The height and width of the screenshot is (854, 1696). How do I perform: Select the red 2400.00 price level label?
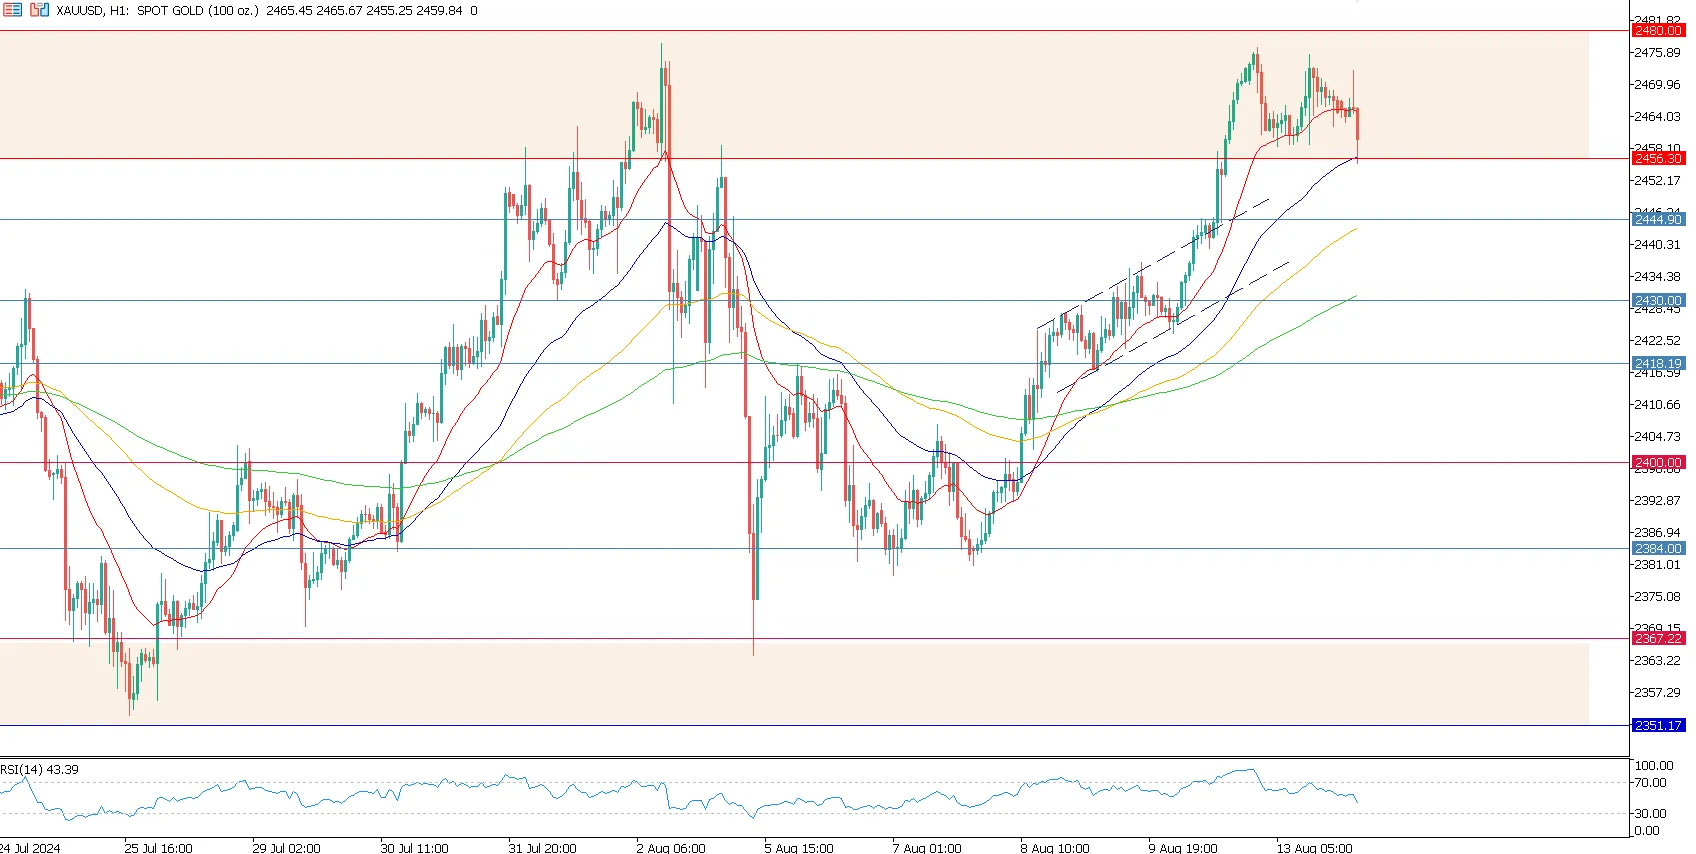coord(1658,463)
